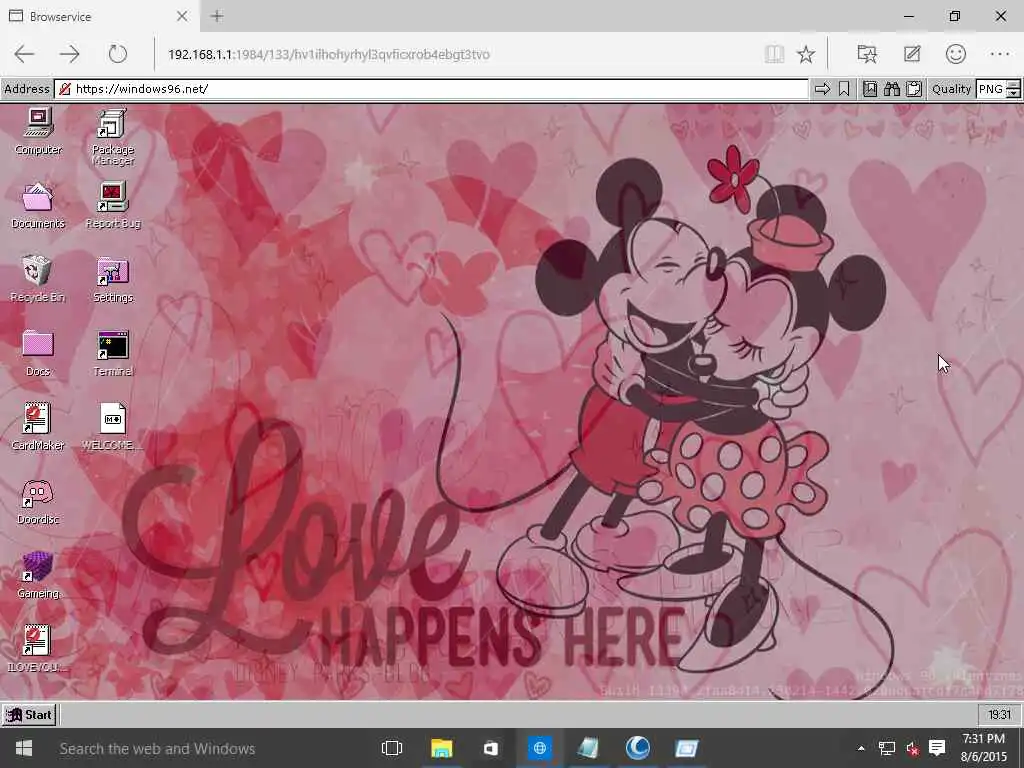The image size is (1024, 768).
Task: Open a new tab with plus button
Action: click(x=217, y=16)
